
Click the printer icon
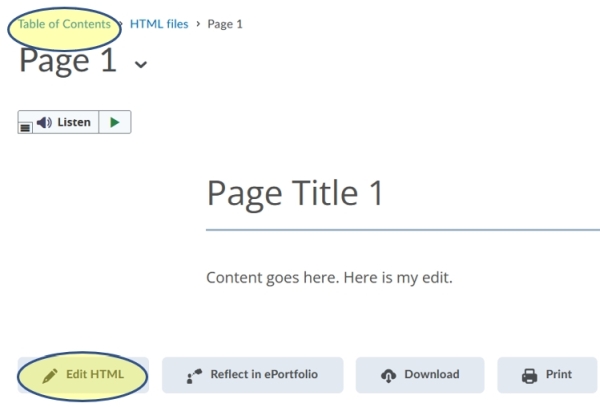click(531, 376)
